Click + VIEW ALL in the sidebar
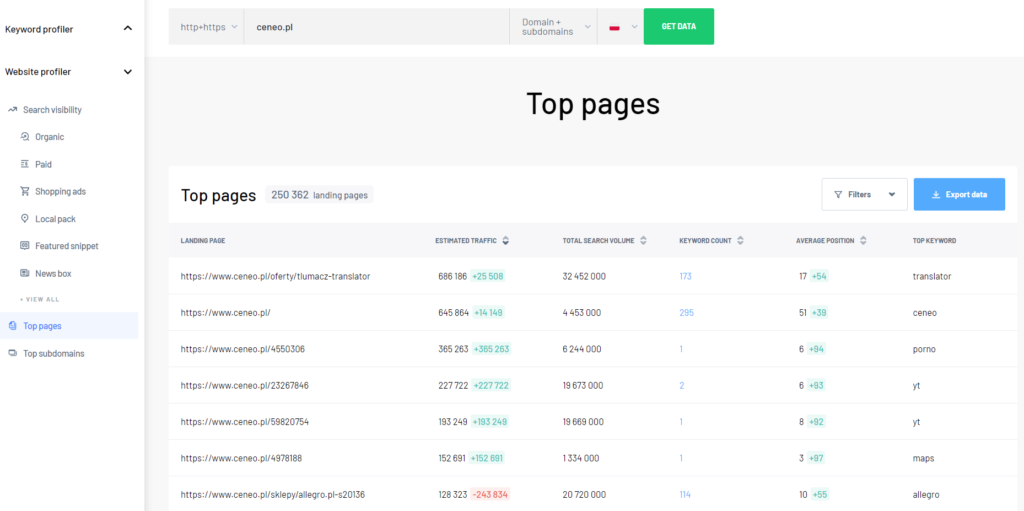This screenshot has height=511, width=1024. (39, 299)
